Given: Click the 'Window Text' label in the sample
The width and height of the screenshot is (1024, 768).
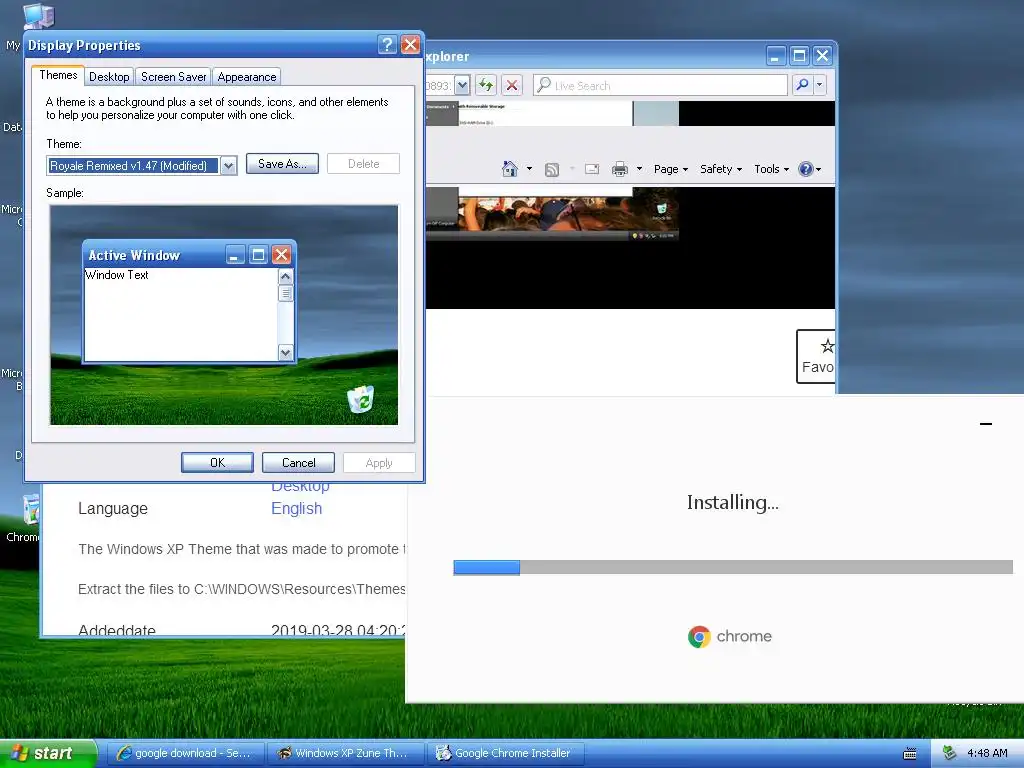Looking at the screenshot, I should 117,275.
